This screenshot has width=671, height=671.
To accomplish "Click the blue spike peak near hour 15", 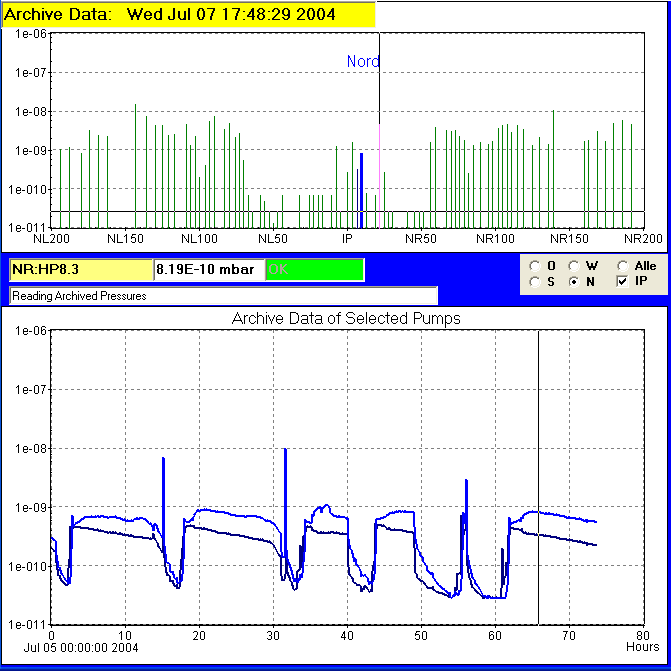I will [x=163, y=460].
